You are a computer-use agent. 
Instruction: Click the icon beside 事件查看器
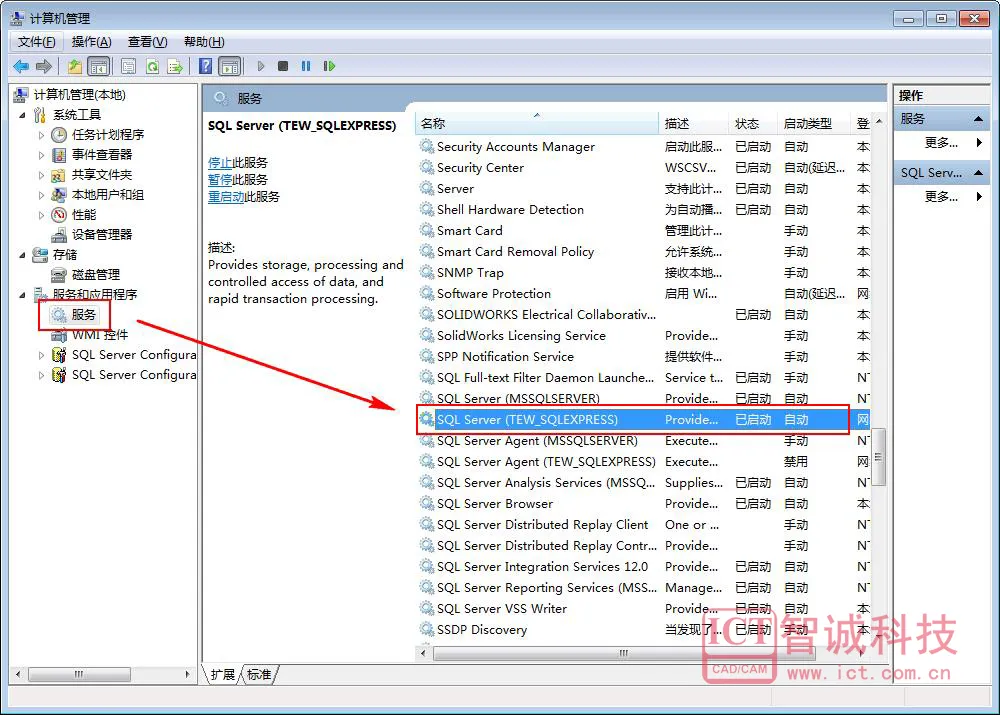pos(59,155)
